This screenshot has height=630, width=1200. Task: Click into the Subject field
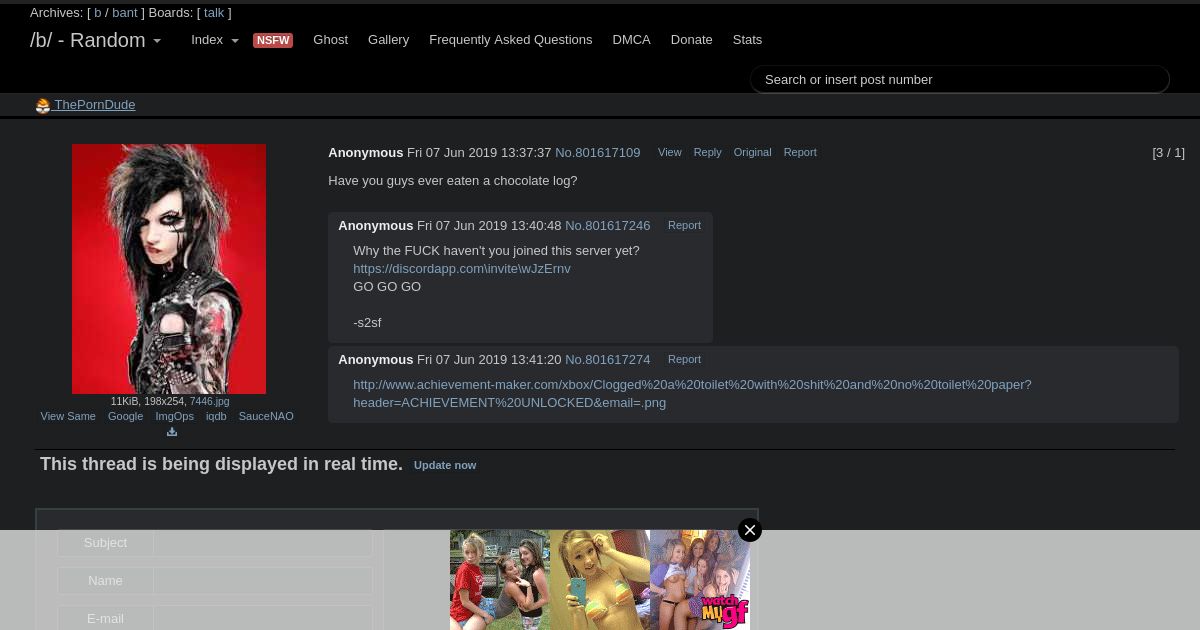(263, 543)
